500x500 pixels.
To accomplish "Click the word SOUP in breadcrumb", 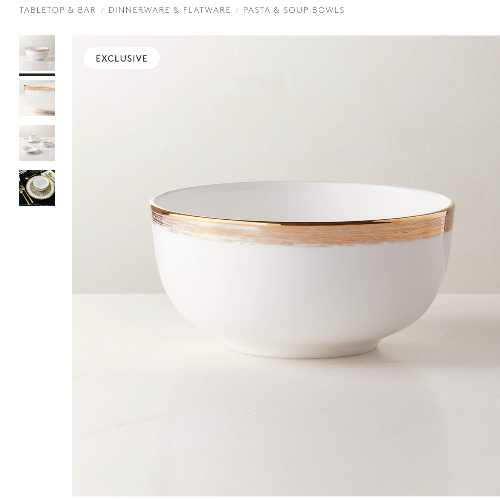I will [296, 10].
